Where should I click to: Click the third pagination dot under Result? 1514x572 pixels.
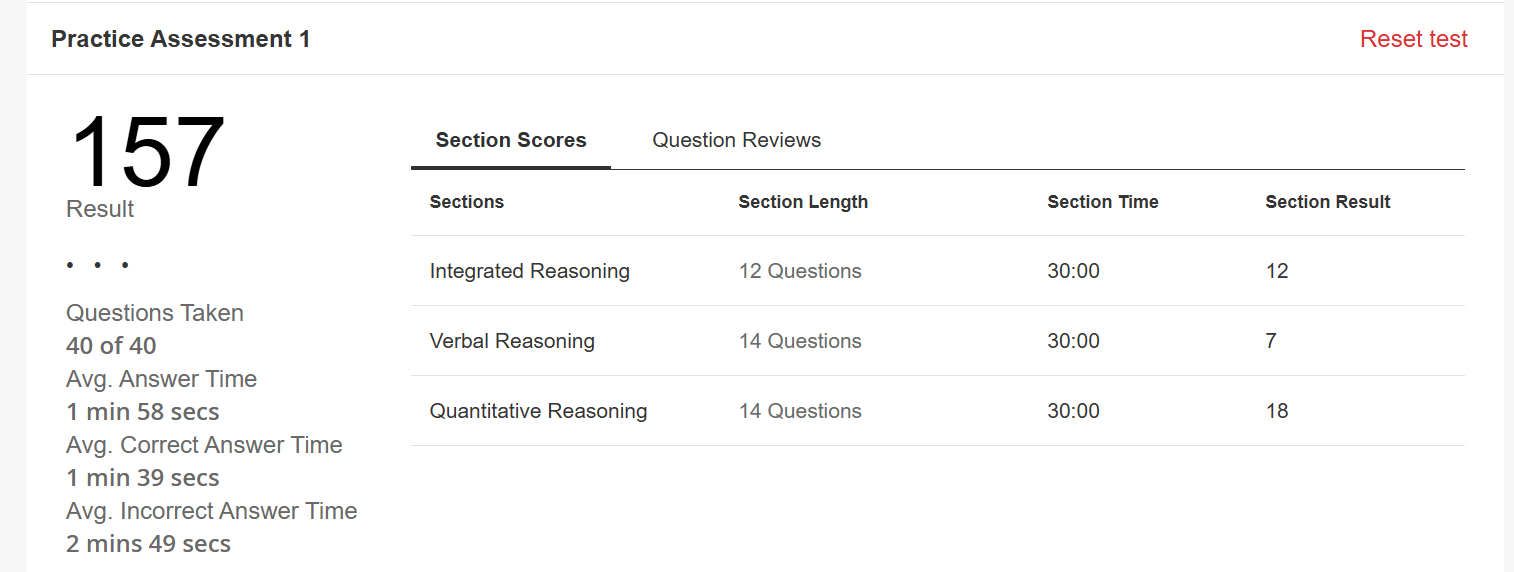[125, 265]
